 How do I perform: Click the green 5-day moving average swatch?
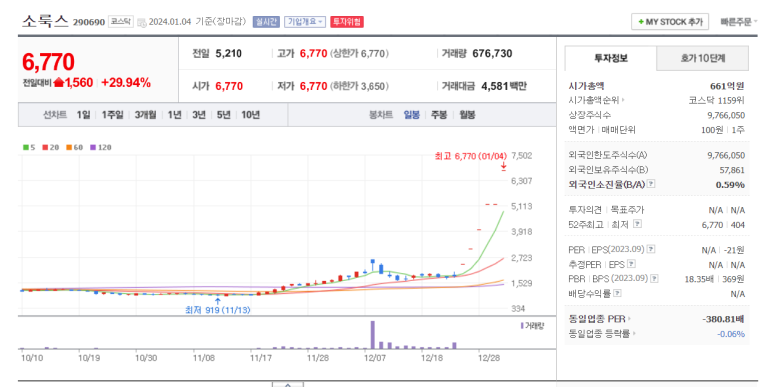(26, 147)
